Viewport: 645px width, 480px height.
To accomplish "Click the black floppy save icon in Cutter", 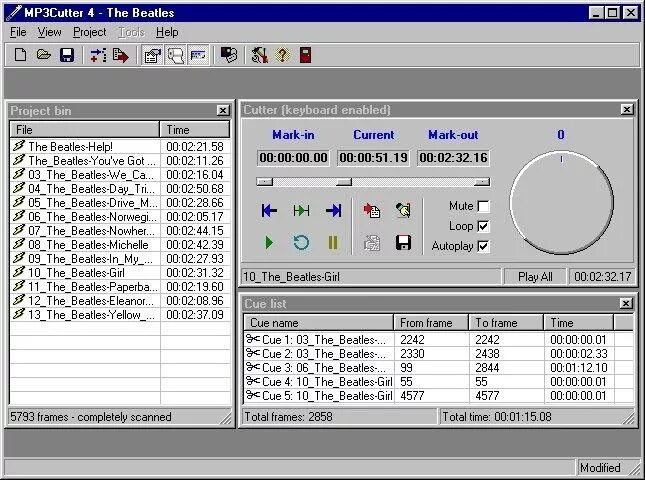I will (x=403, y=243).
